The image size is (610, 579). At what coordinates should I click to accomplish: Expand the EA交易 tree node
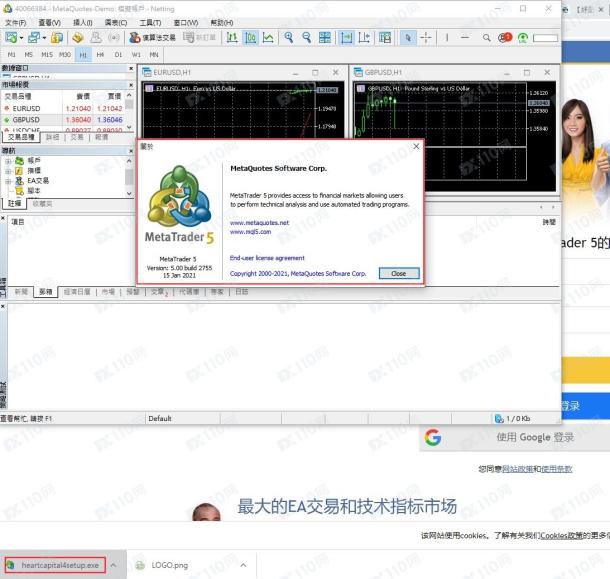[x=8, y=181]
